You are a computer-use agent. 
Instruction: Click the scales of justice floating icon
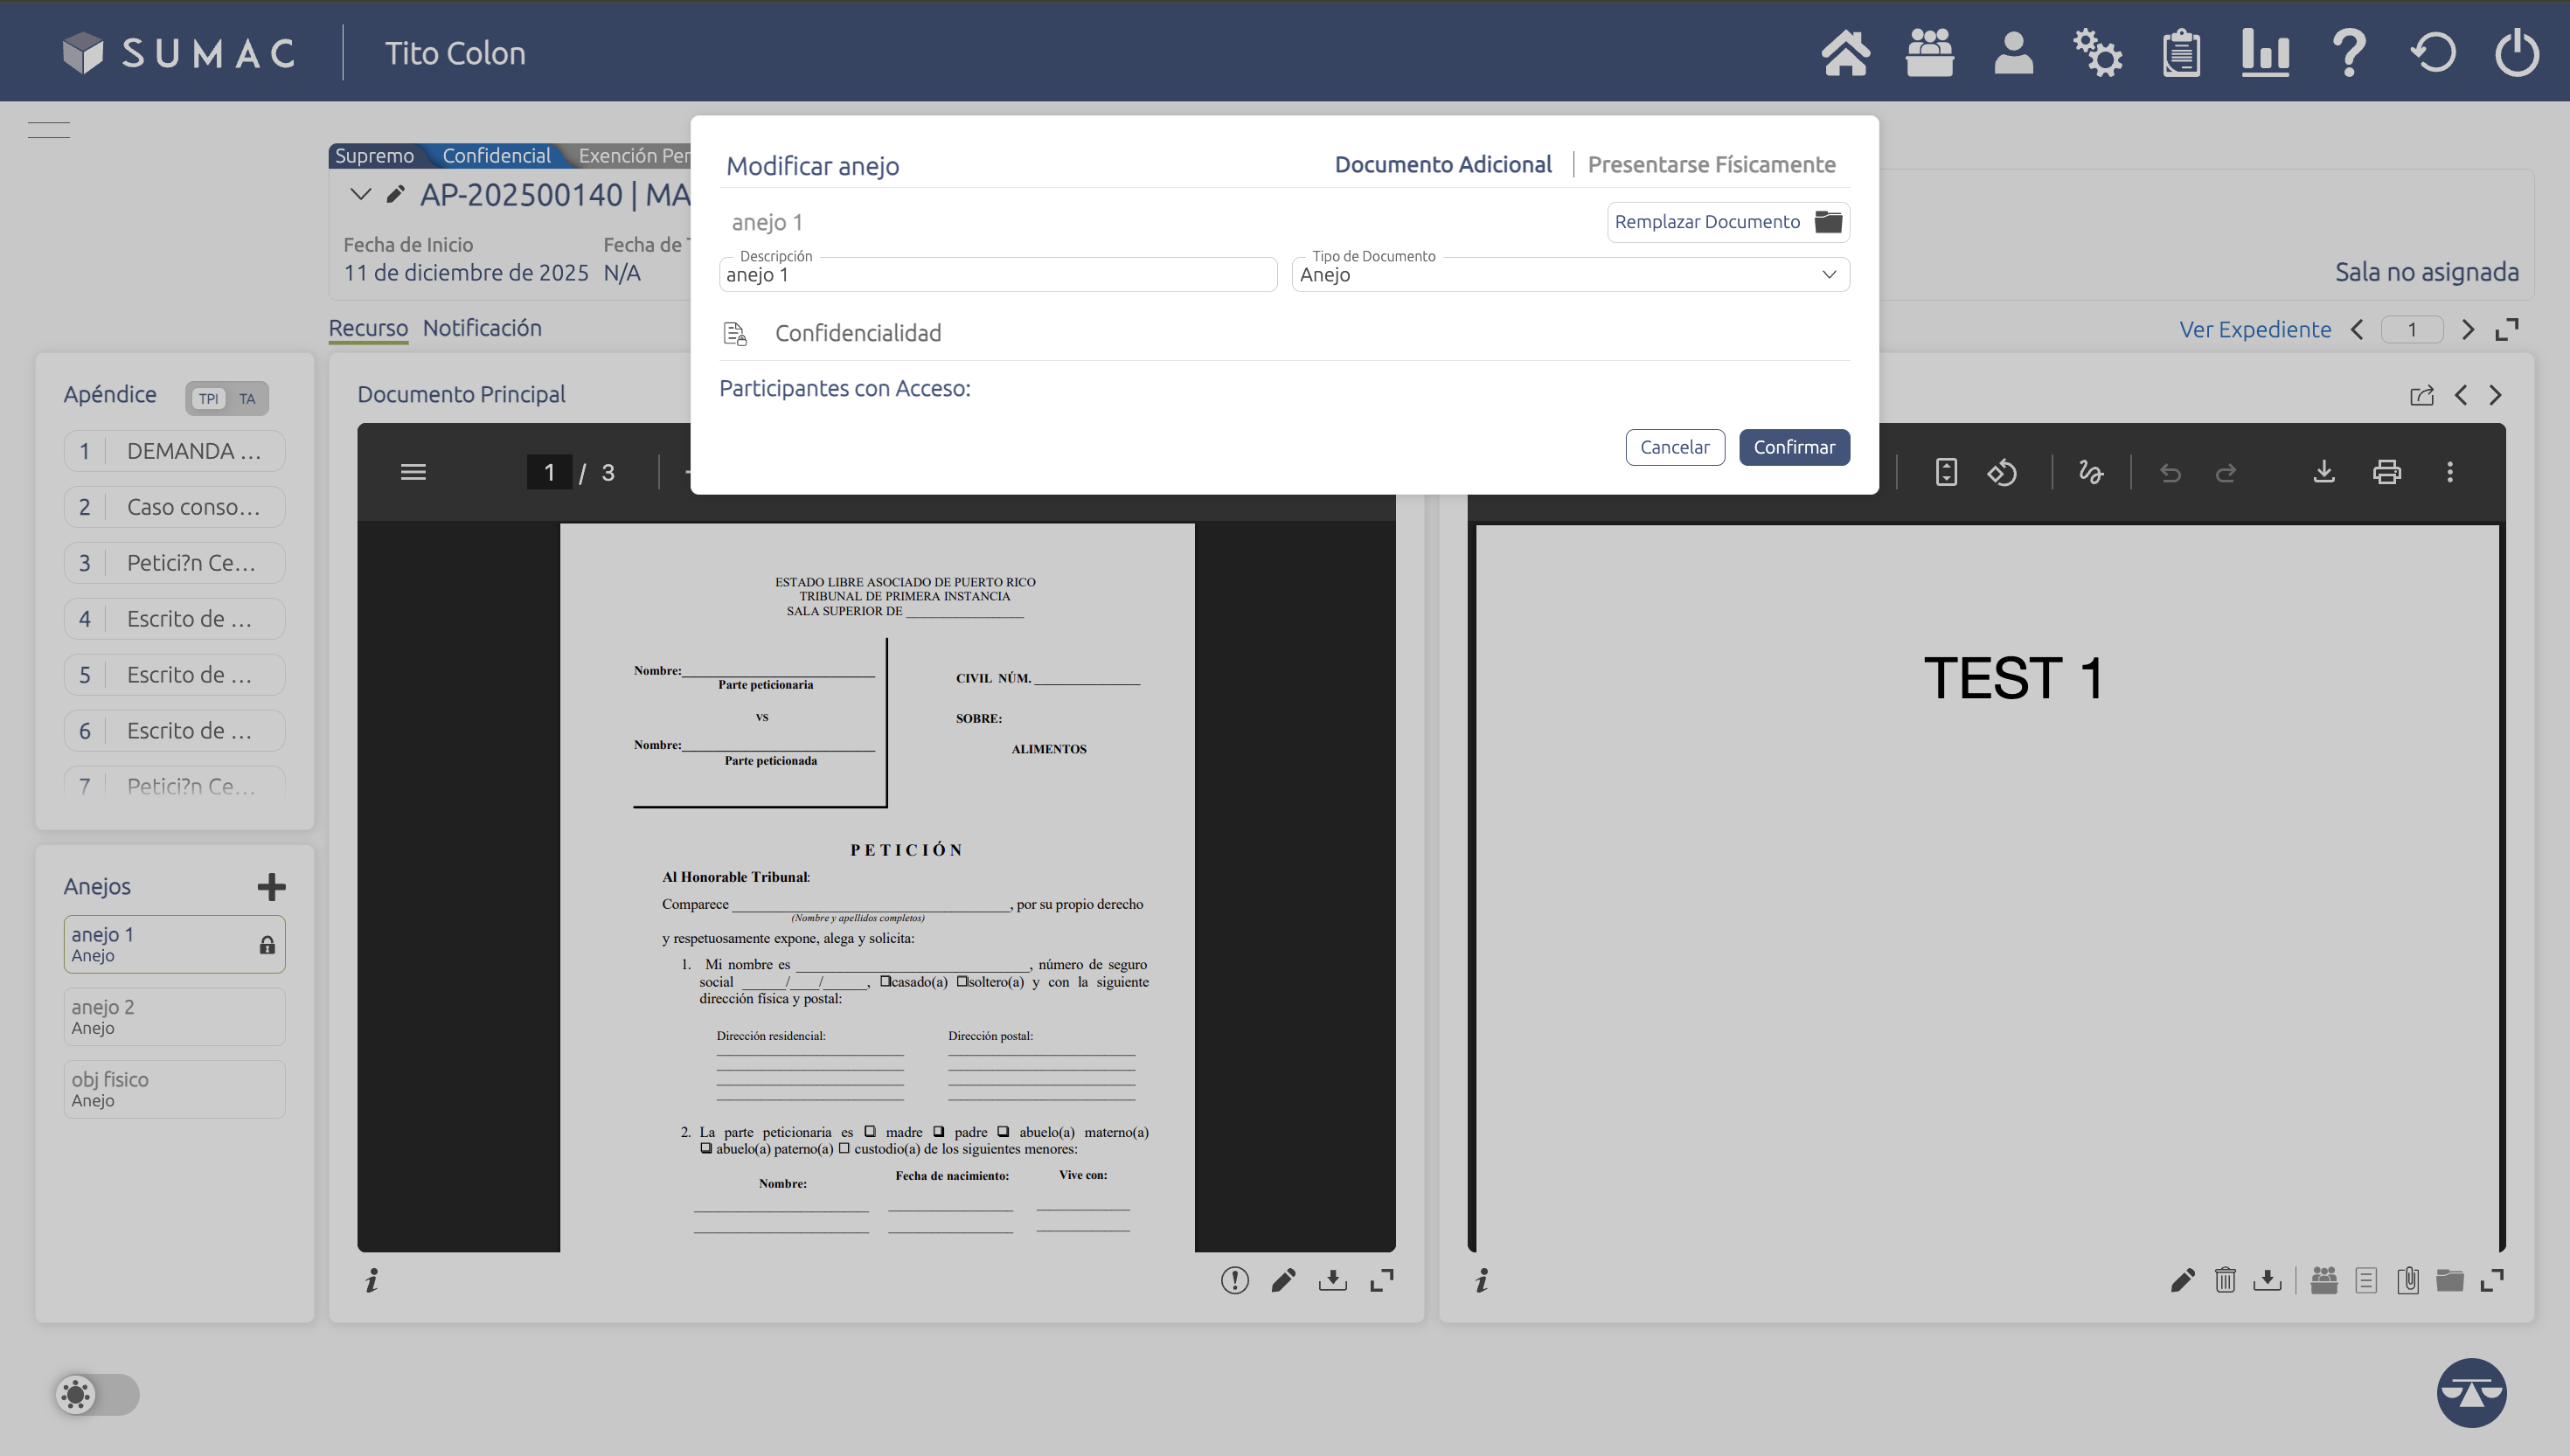click(2471, 1393)
